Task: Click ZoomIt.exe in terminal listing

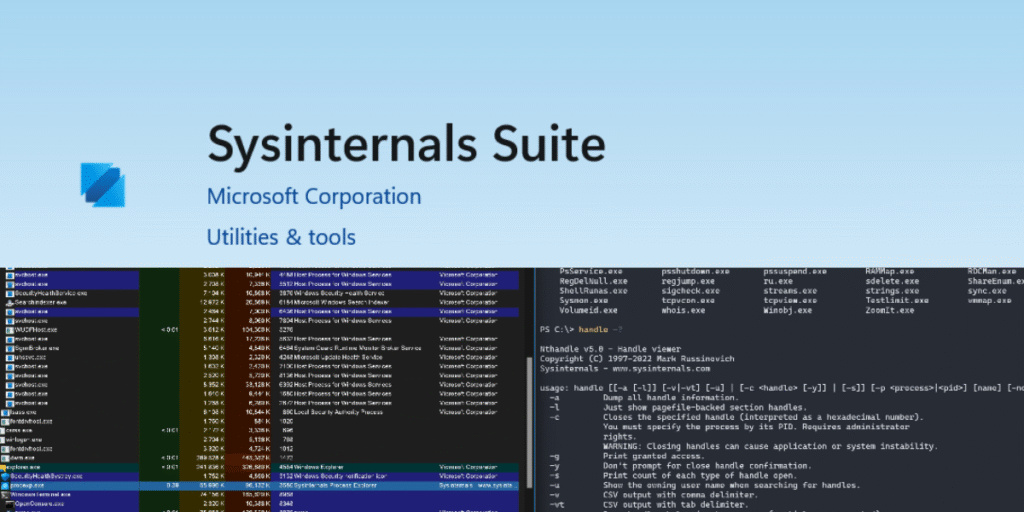Action: pyautogui.click(x=889, y=310)
